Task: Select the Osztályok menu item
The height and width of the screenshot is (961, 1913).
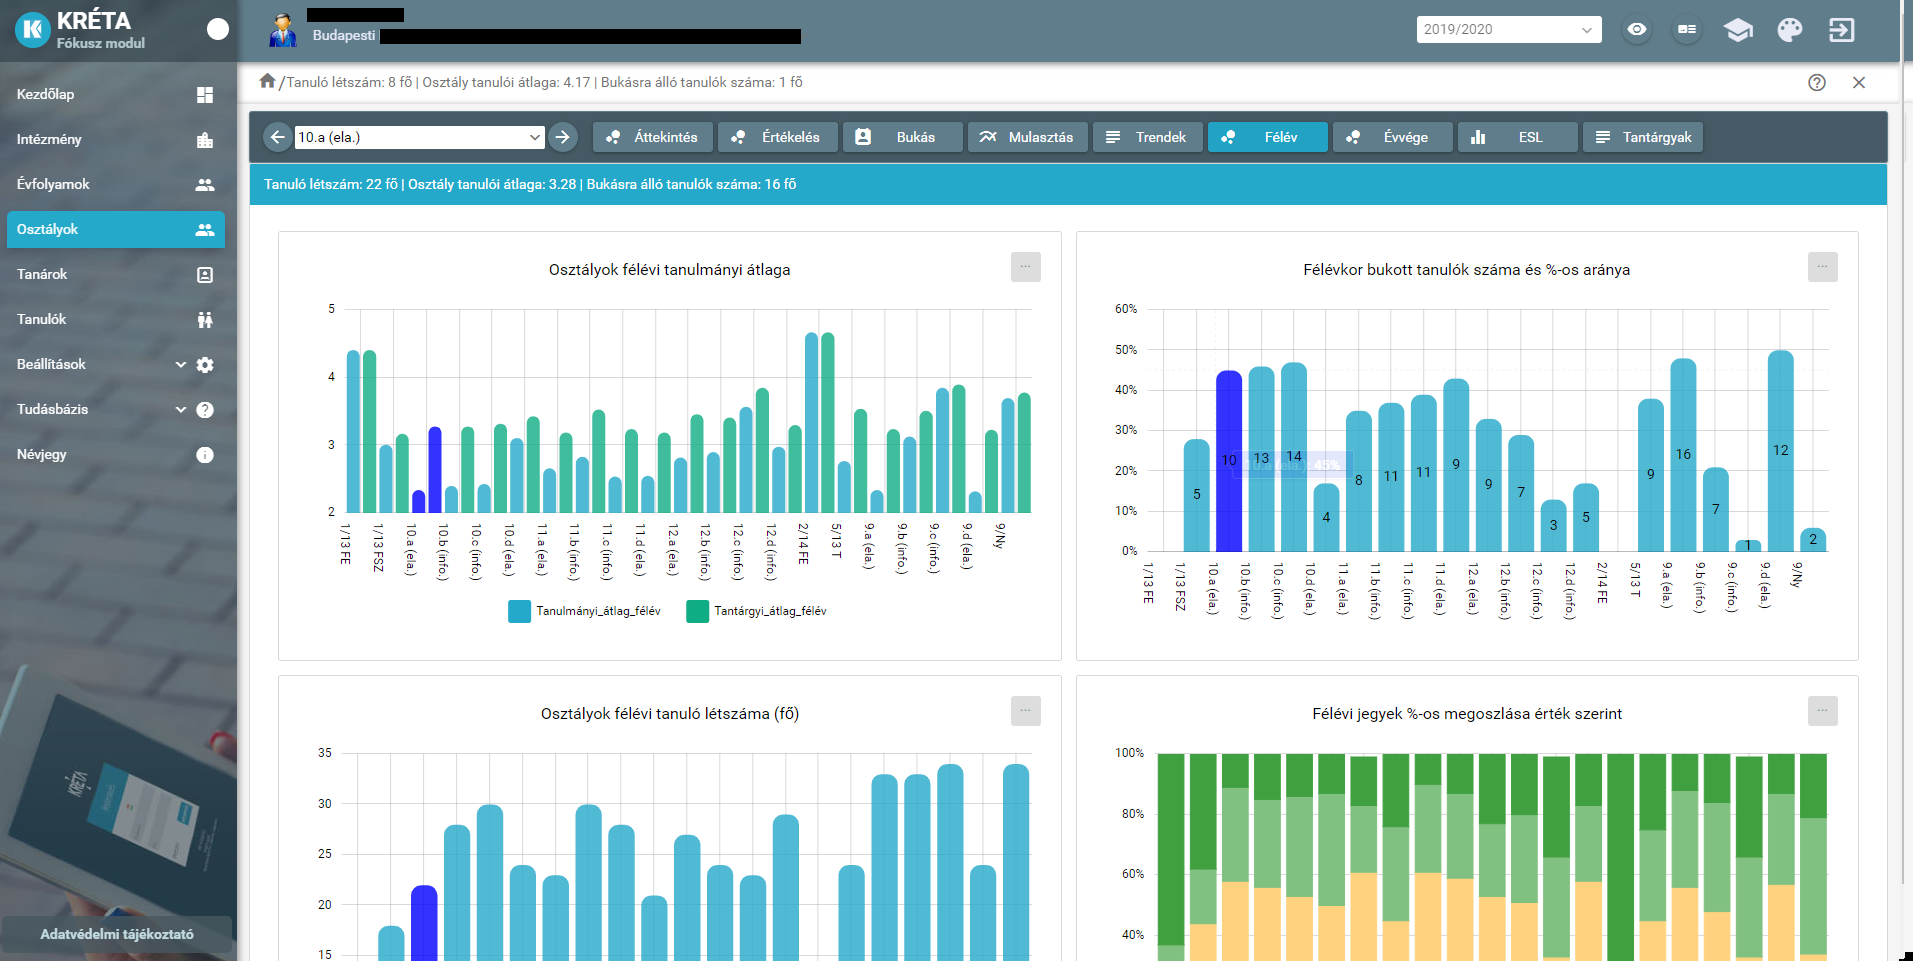Action: point(116,229)
